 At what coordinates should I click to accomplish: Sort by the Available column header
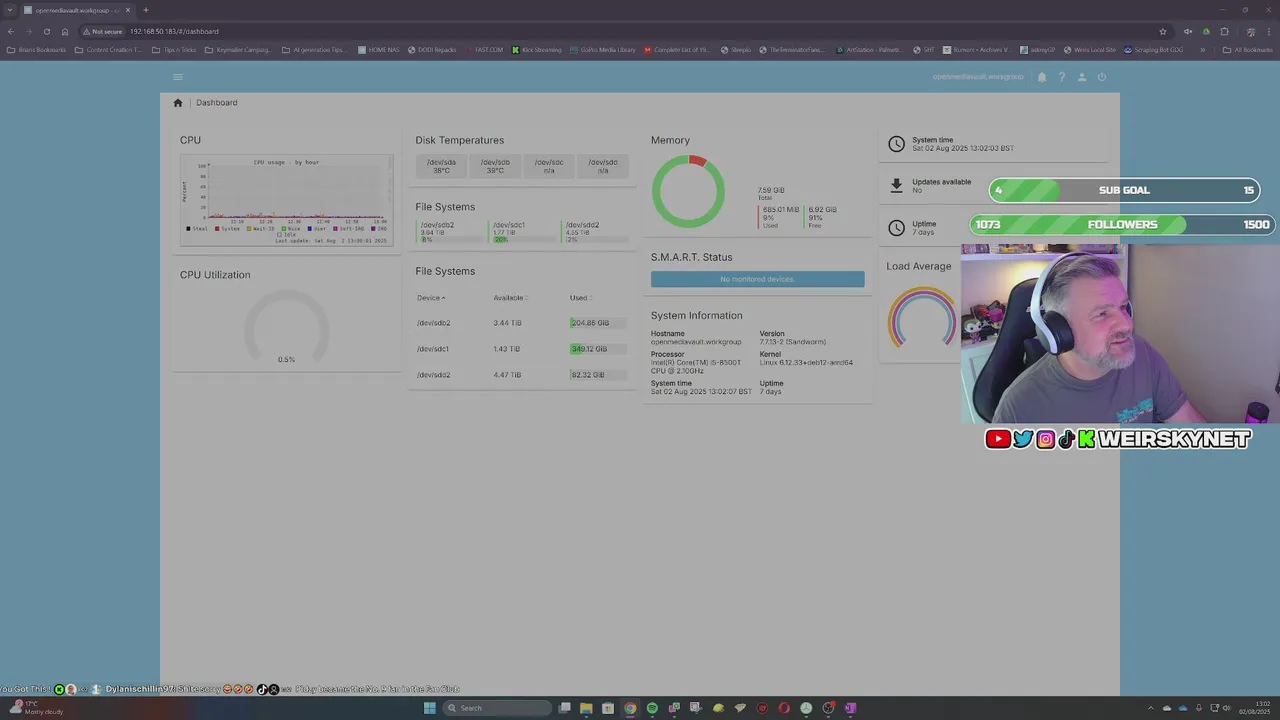click(x=509, y=298)
